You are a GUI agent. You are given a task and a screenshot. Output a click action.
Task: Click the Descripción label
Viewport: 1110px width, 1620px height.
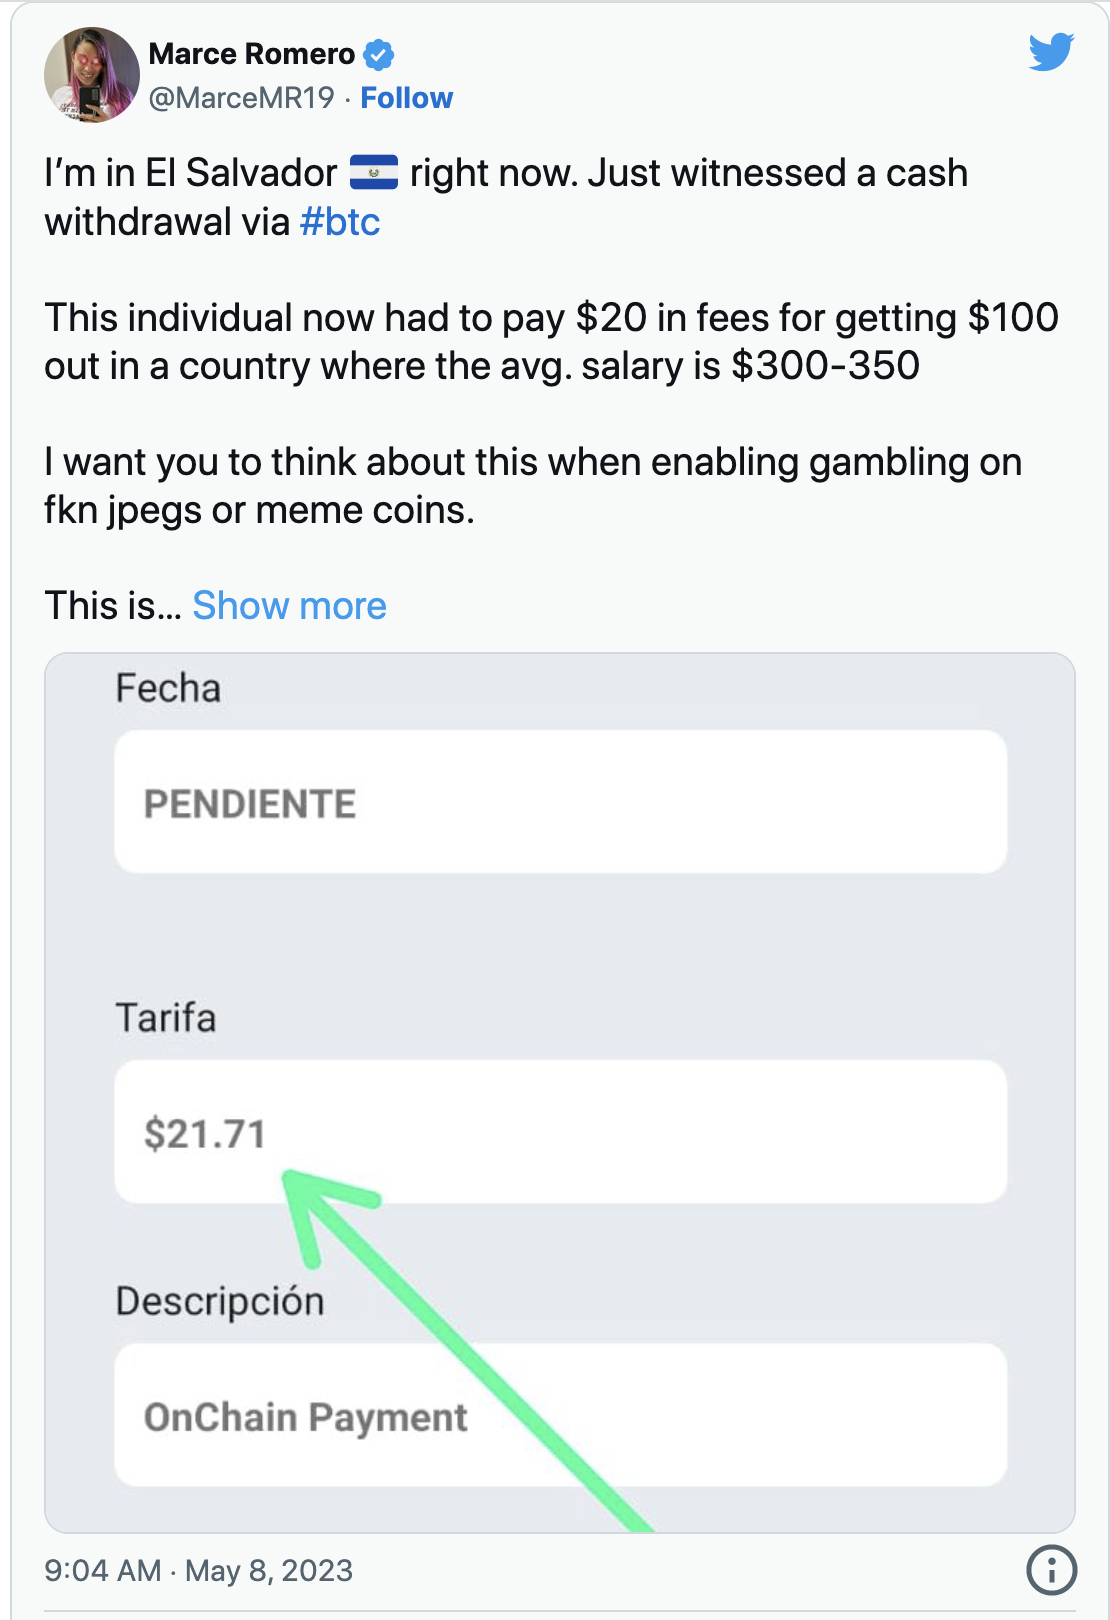coord(220,1302)
